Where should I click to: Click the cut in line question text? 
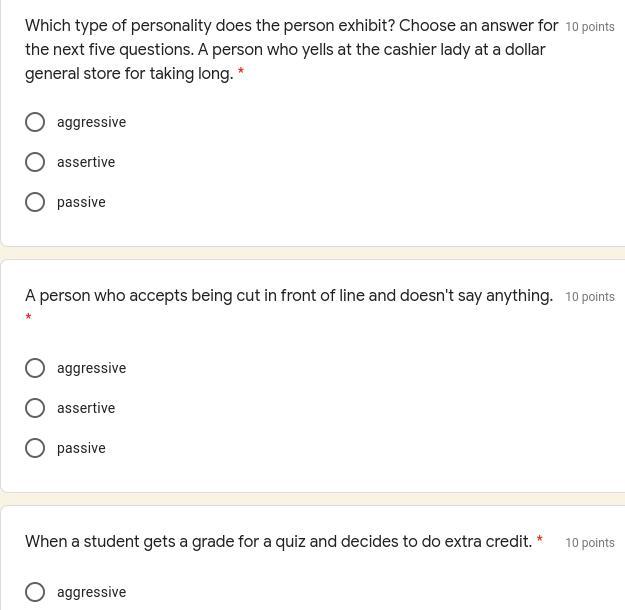tap(288, 296)
